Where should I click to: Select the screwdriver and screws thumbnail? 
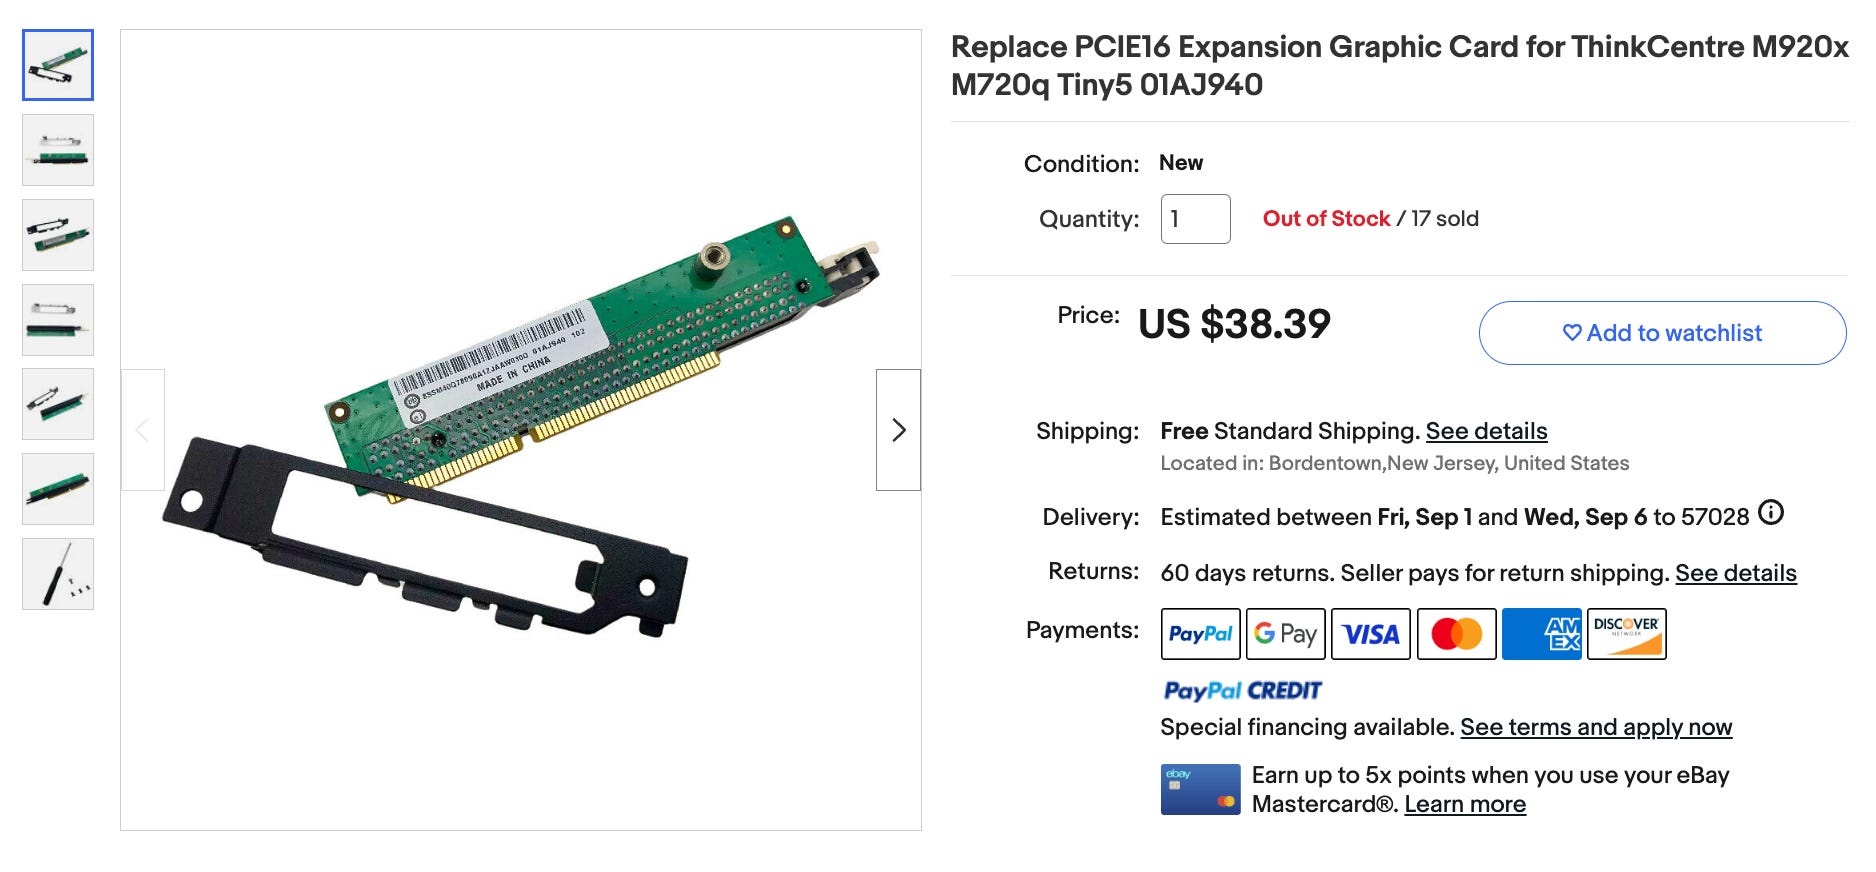point(58,574)
